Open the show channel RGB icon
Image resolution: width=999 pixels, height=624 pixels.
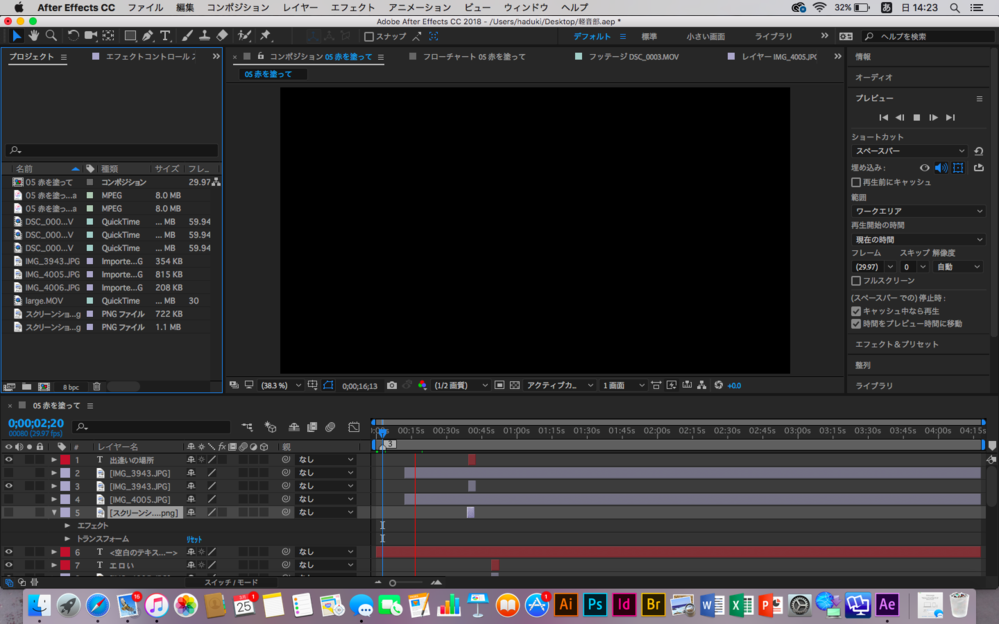point(422,386)
